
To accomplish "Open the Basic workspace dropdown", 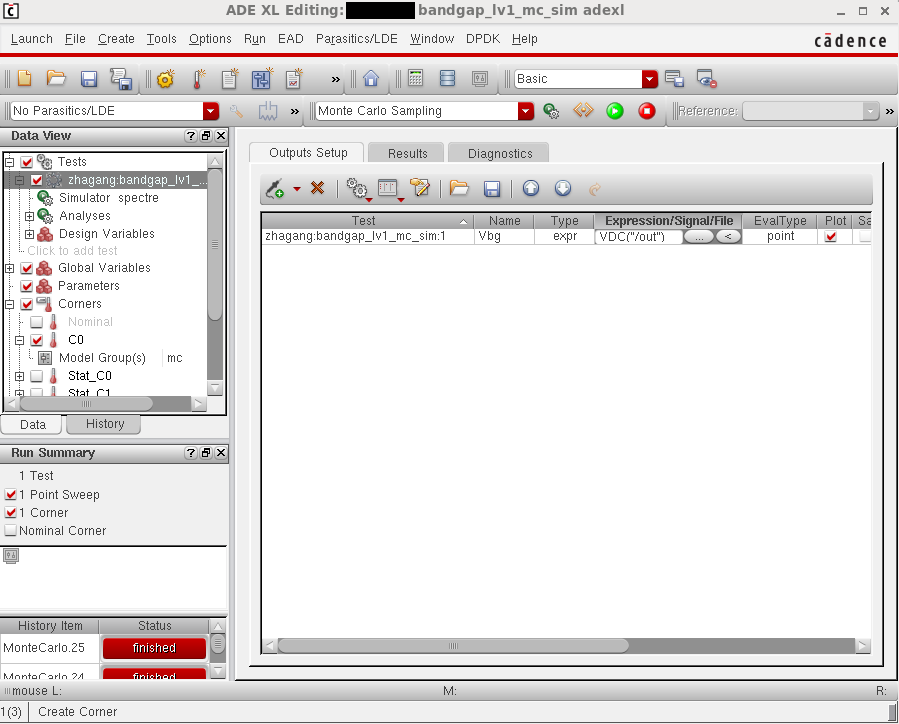I will pyautogui.click(x=650, y=79).
